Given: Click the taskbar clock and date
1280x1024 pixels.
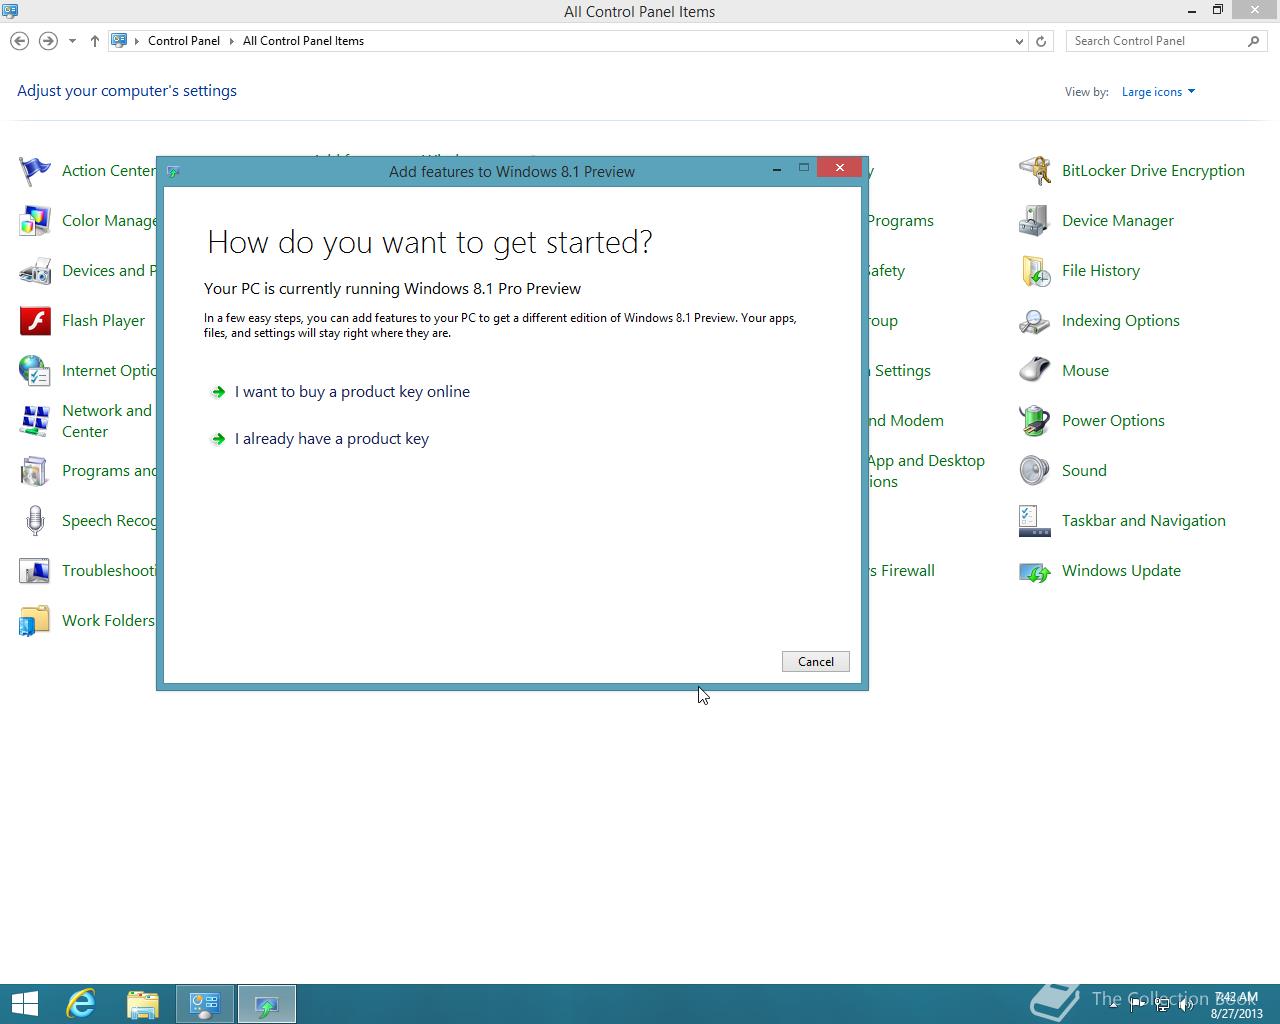Looking at the screenshot, I should point(1237,1005).
